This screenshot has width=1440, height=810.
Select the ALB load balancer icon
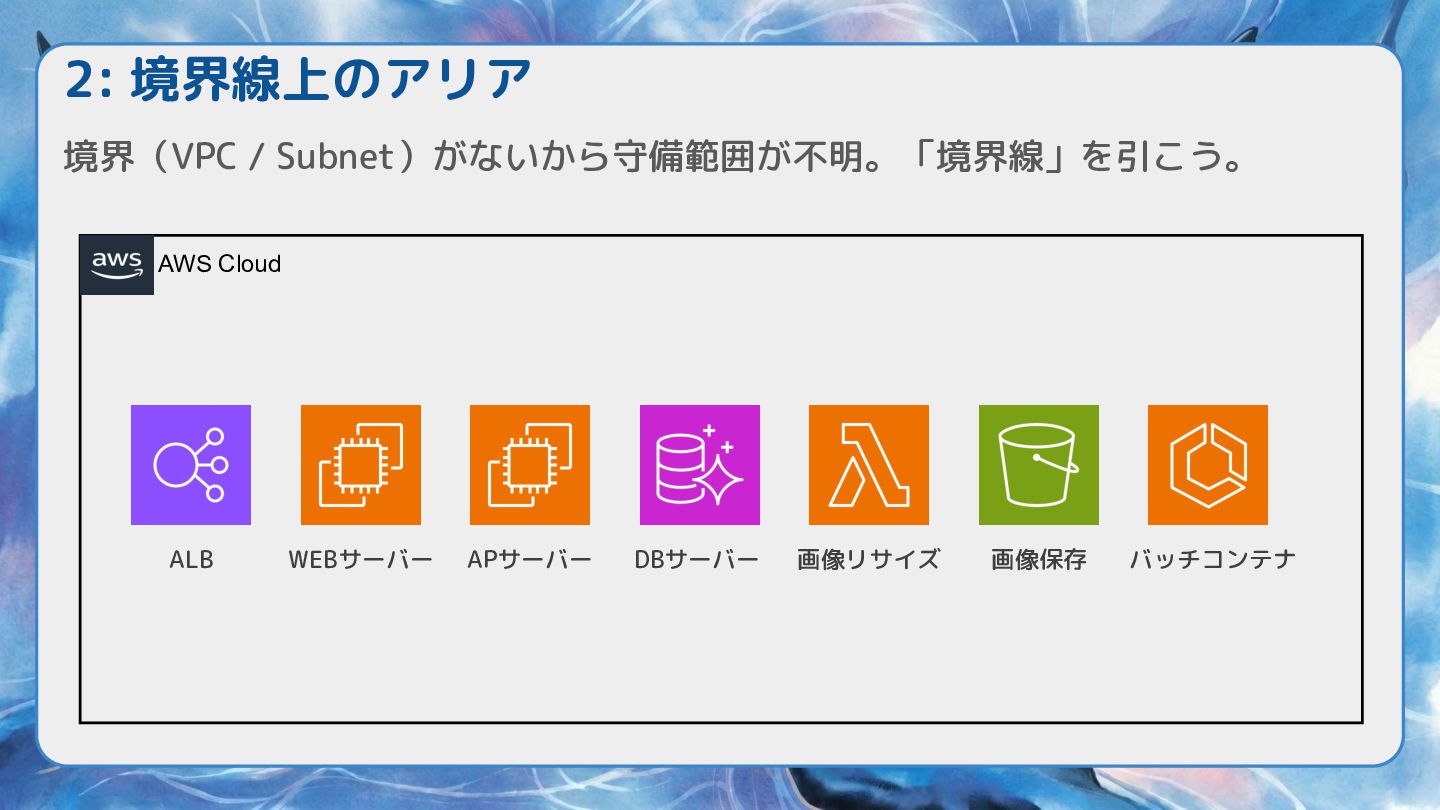190,464
